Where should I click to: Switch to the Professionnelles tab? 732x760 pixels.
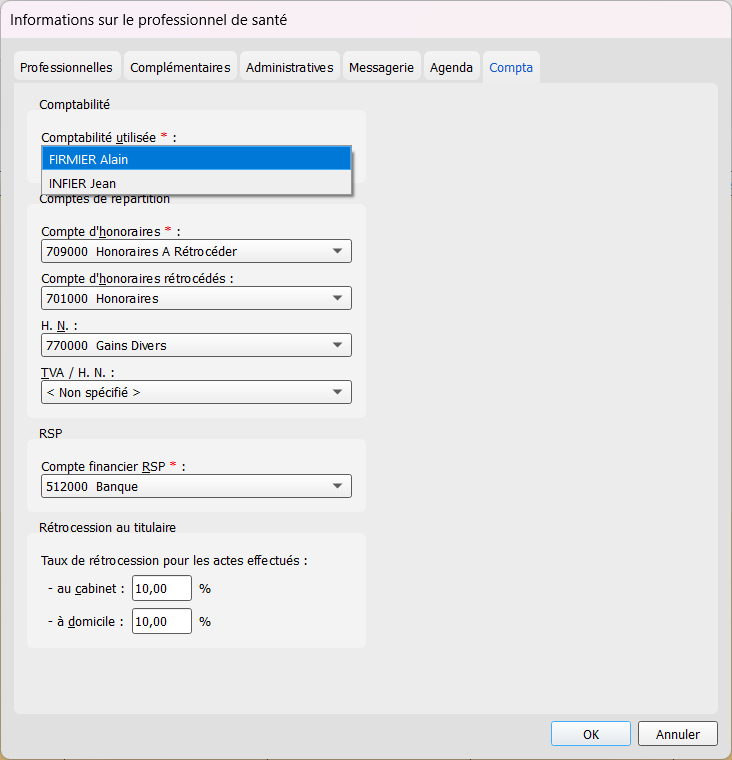[66, 67]
